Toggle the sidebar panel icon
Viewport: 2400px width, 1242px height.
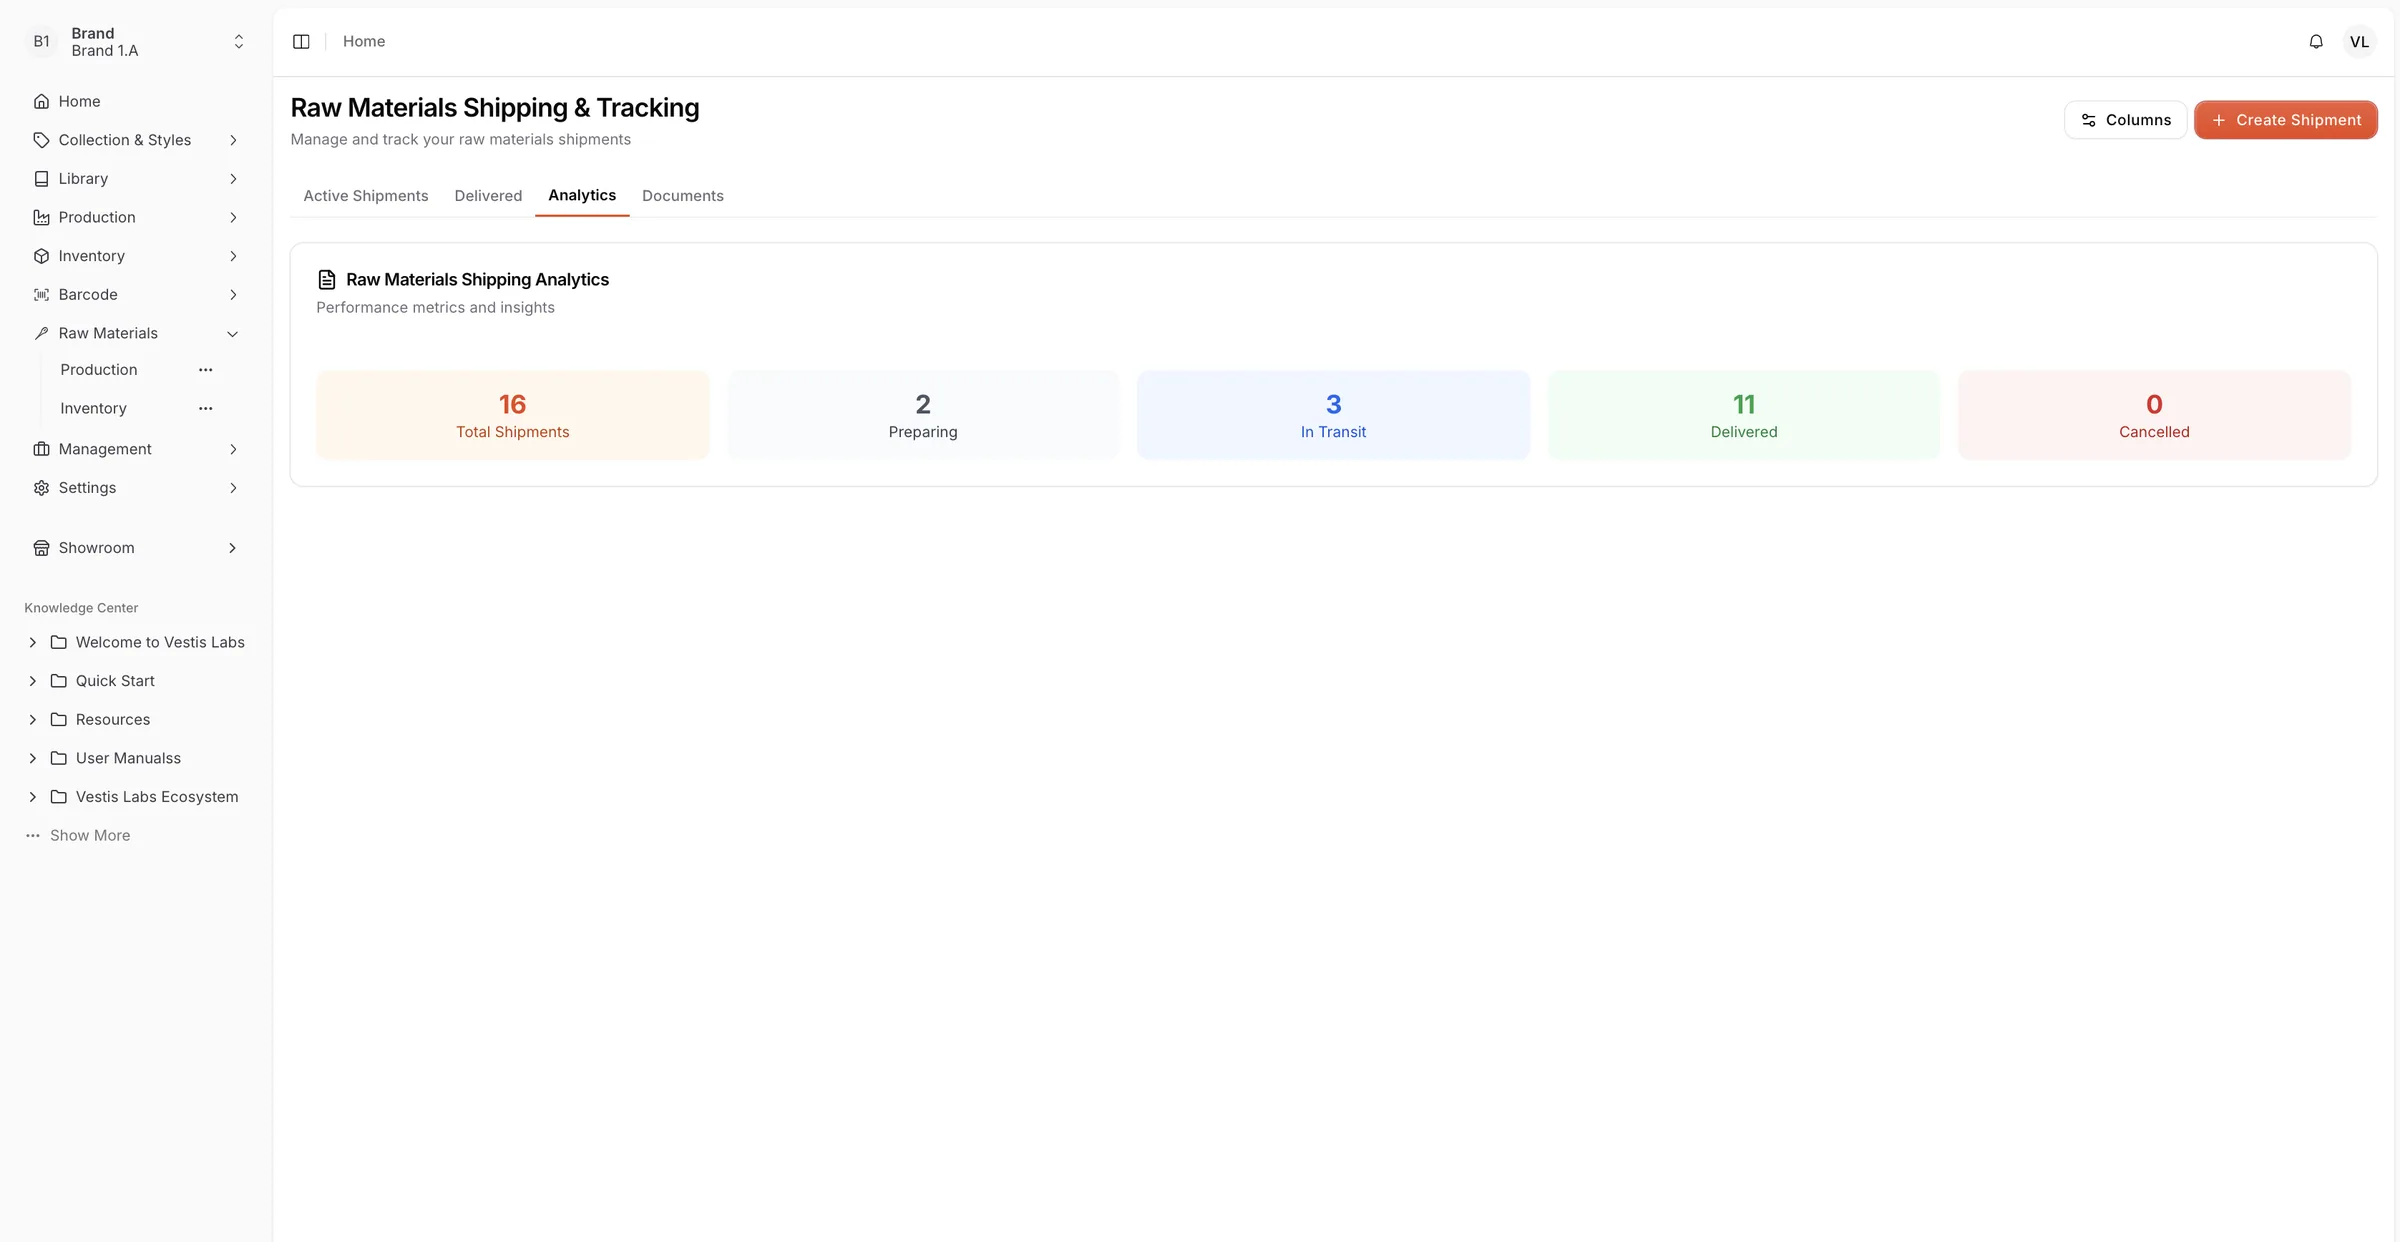(301, 41)
